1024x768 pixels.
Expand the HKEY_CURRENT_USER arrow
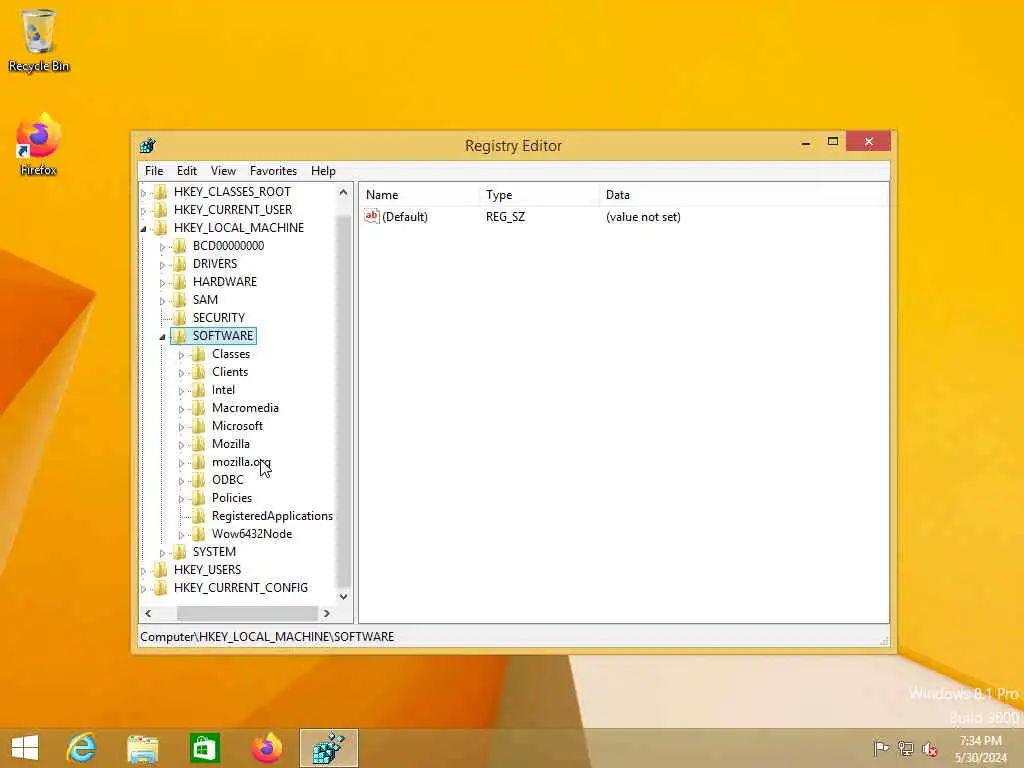tap(144, 210)
